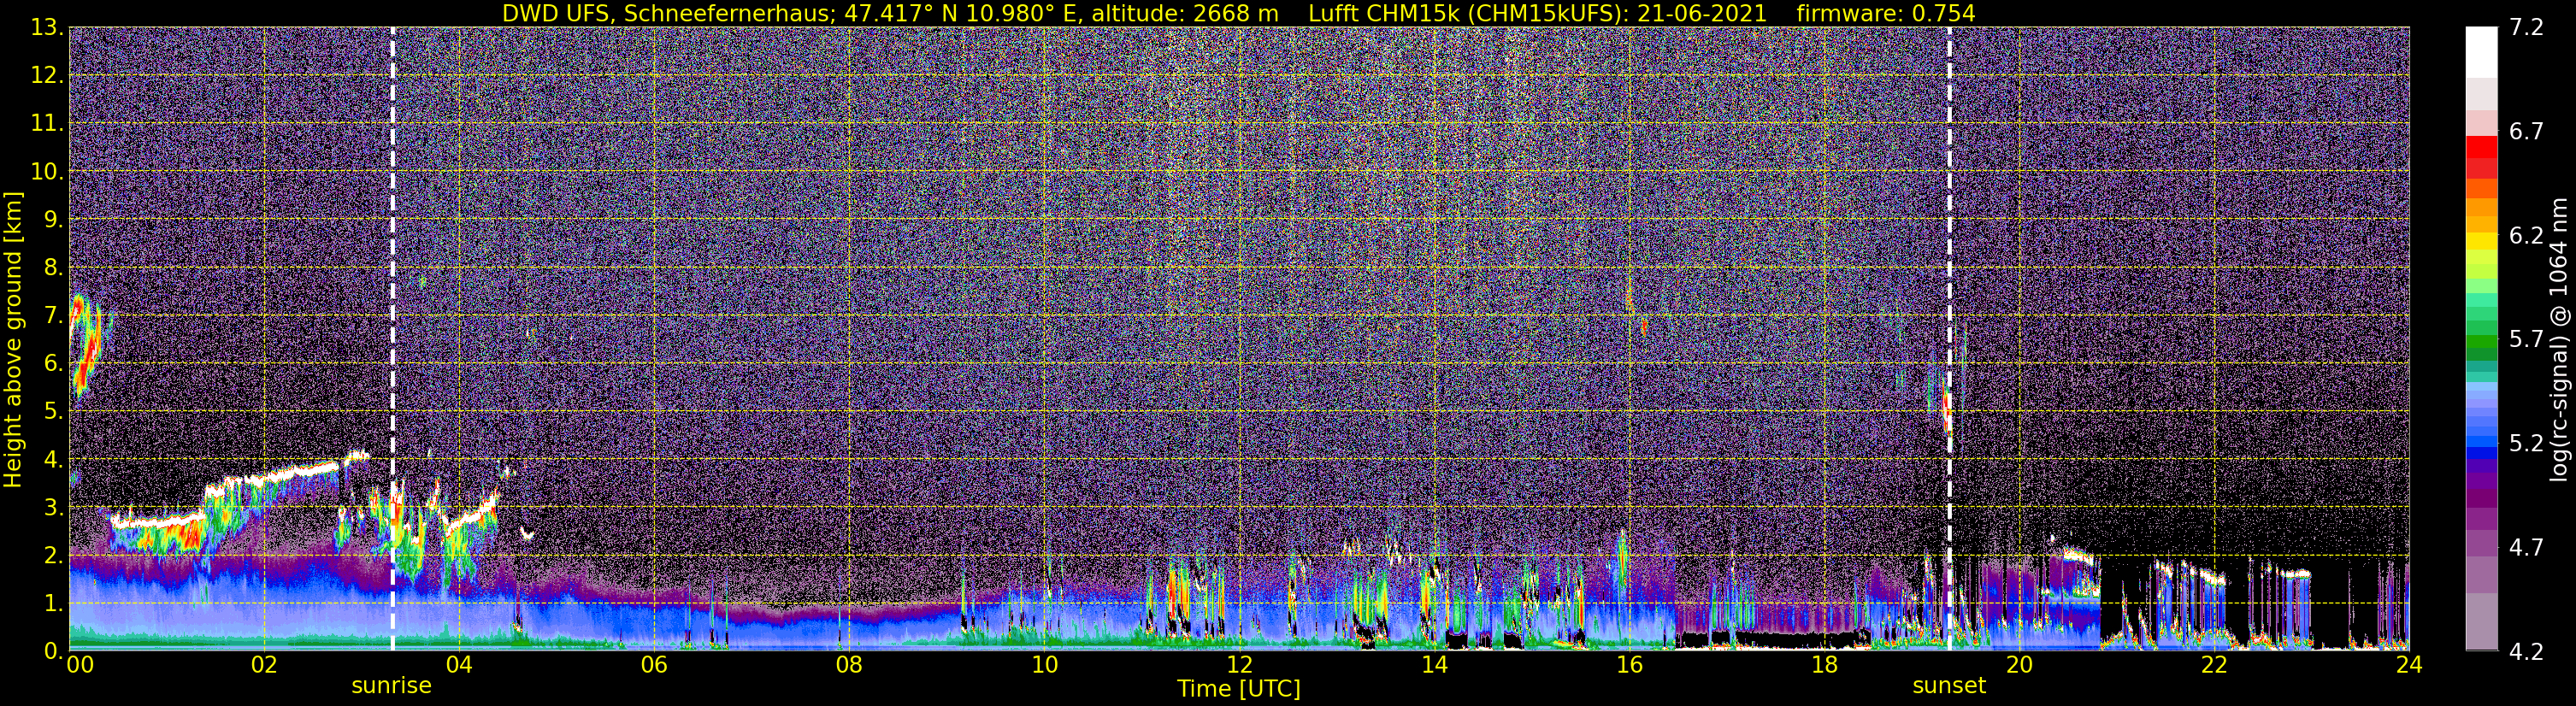Viewport: 2576px width, 706px height.
Task: Click the colorbar tick value '4.7'
Action: point(2526,548)
